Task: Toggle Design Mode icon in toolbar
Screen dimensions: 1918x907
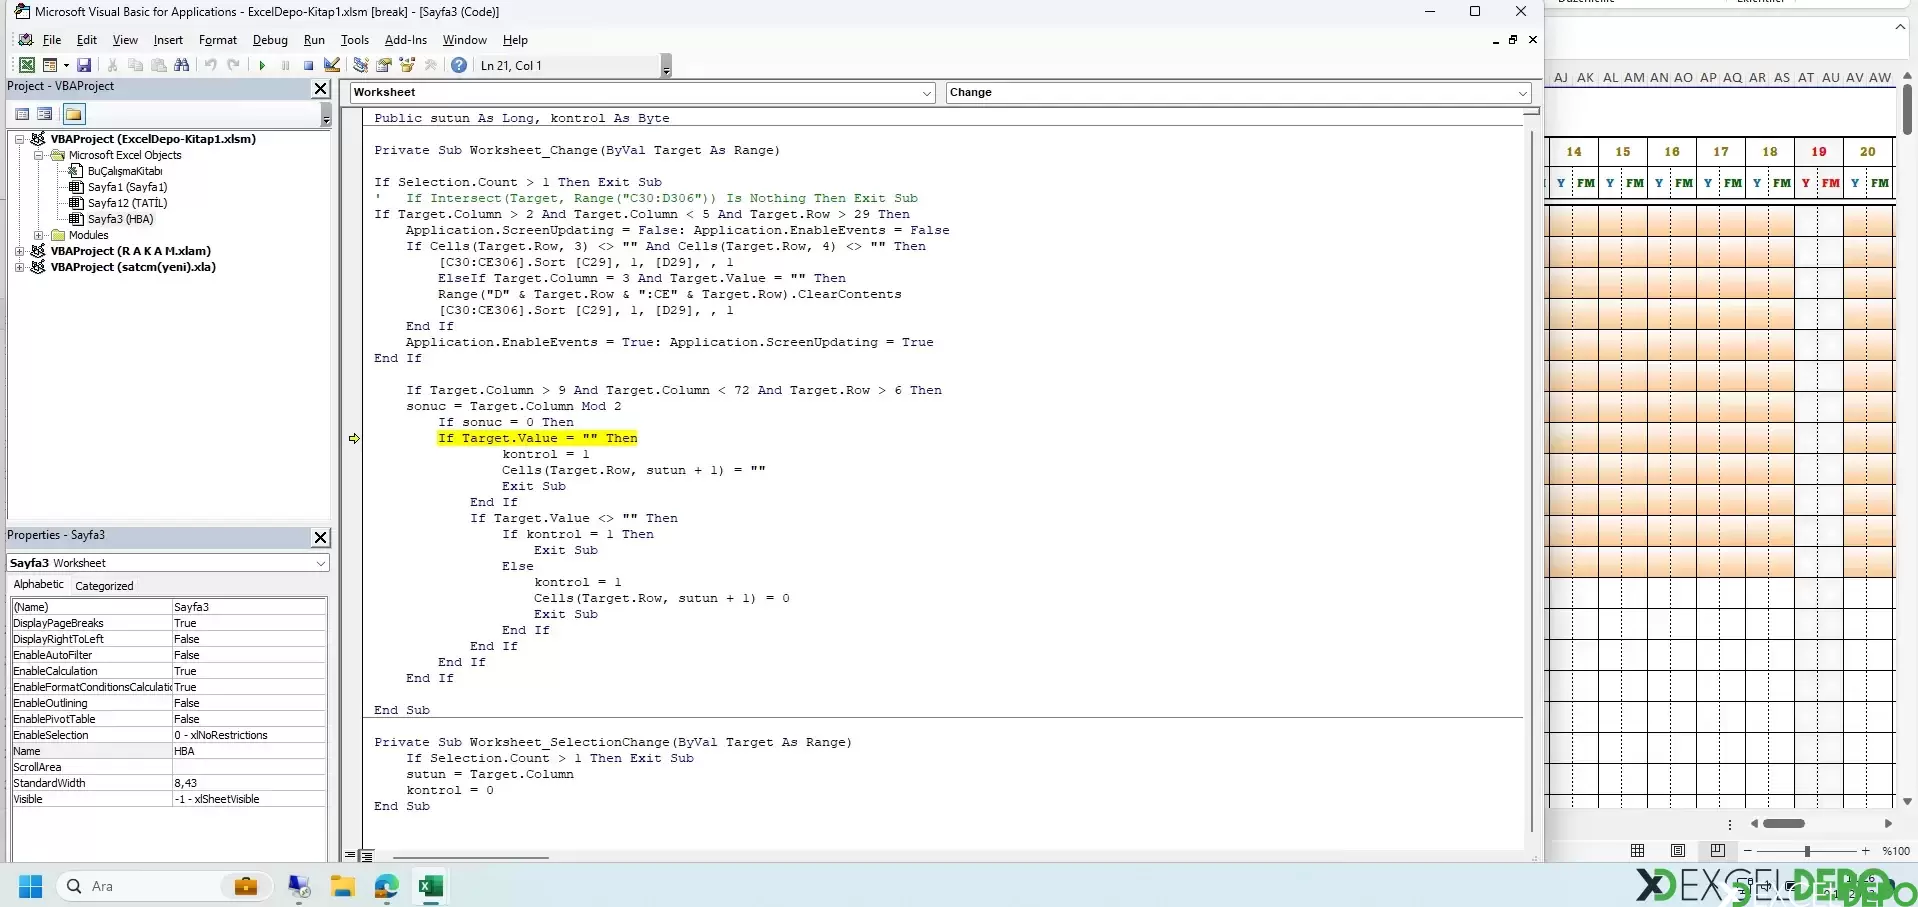Action: click(332, 65)
